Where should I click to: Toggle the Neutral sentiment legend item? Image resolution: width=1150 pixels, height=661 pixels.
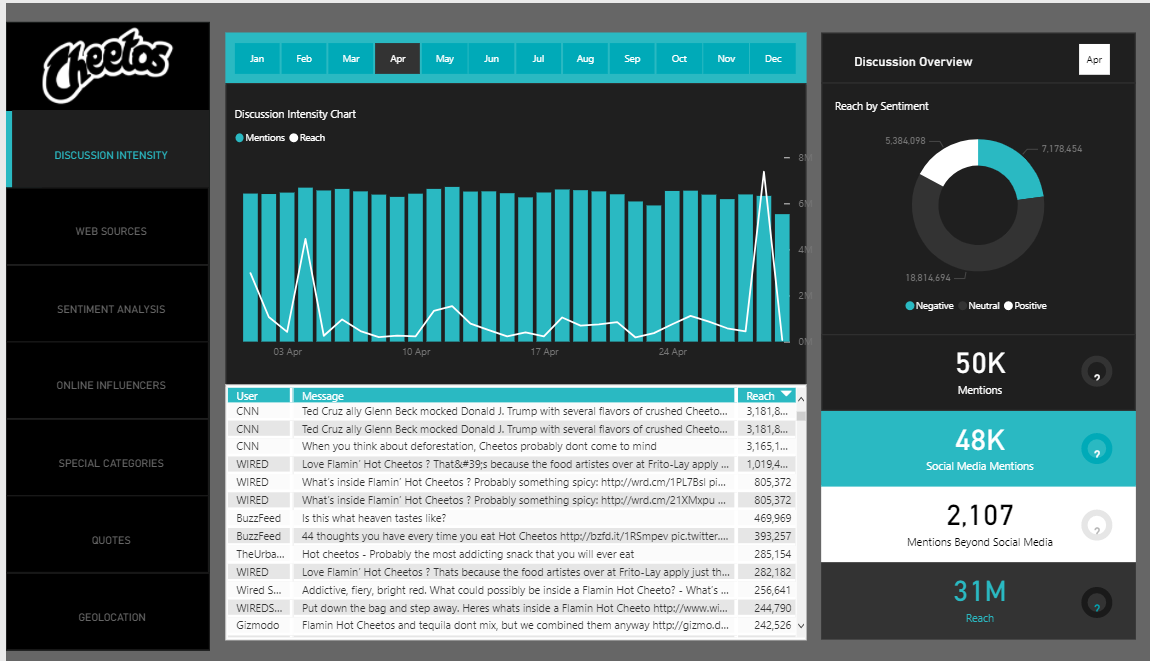point(979,306)
